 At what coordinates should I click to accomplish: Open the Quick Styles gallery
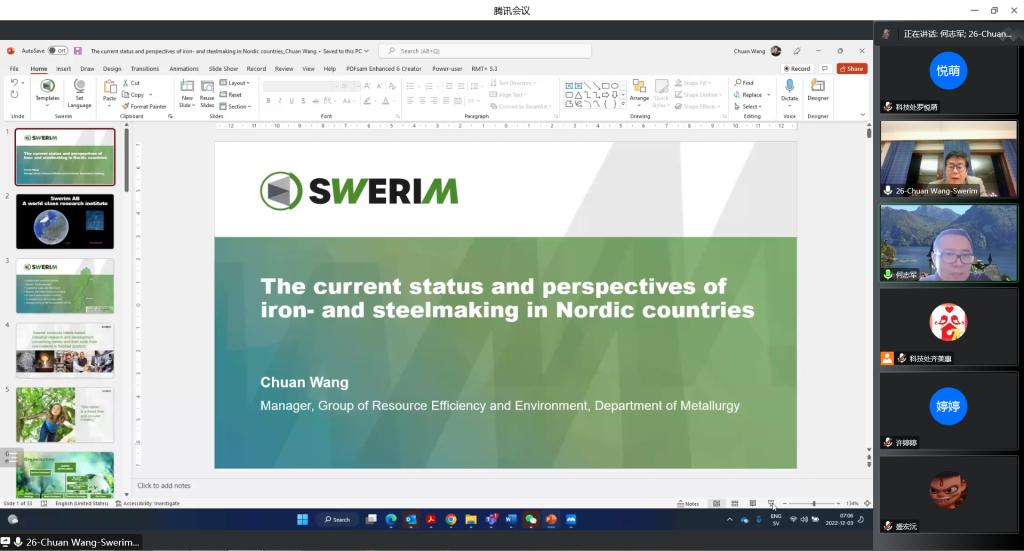point(662,91)
